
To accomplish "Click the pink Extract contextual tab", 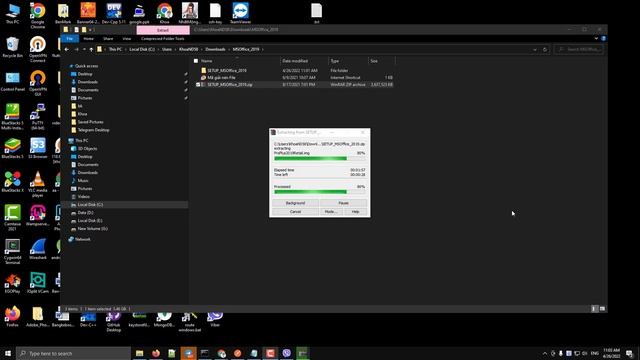I will point(163,30).
